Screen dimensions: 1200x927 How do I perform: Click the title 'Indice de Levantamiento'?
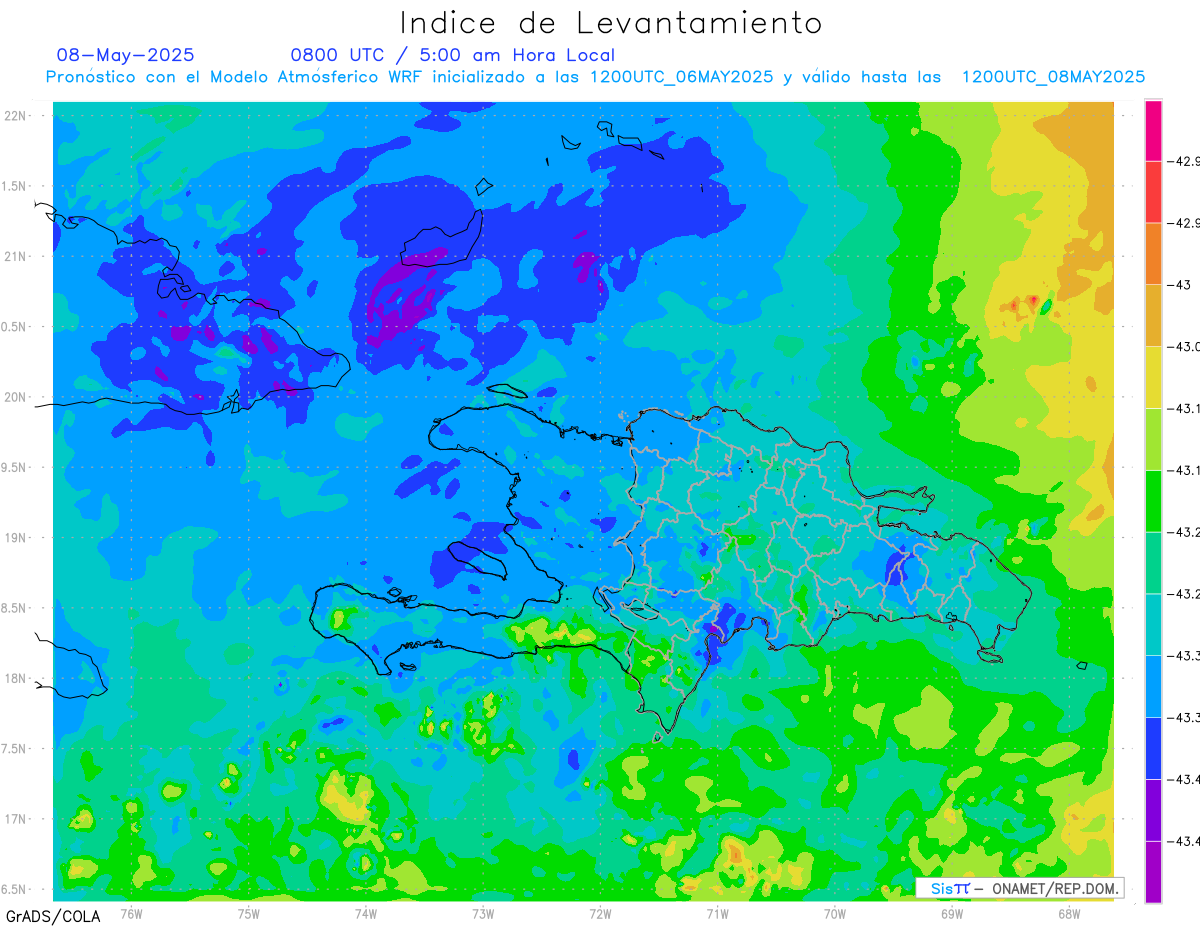tap(611, 23)
